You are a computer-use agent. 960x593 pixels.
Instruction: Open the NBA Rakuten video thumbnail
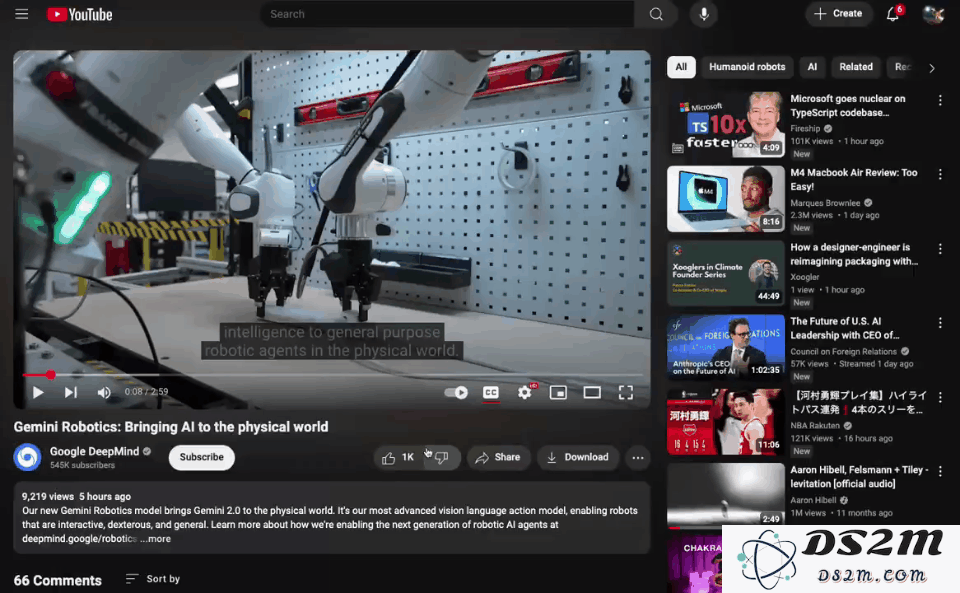(x=726, y=422)
